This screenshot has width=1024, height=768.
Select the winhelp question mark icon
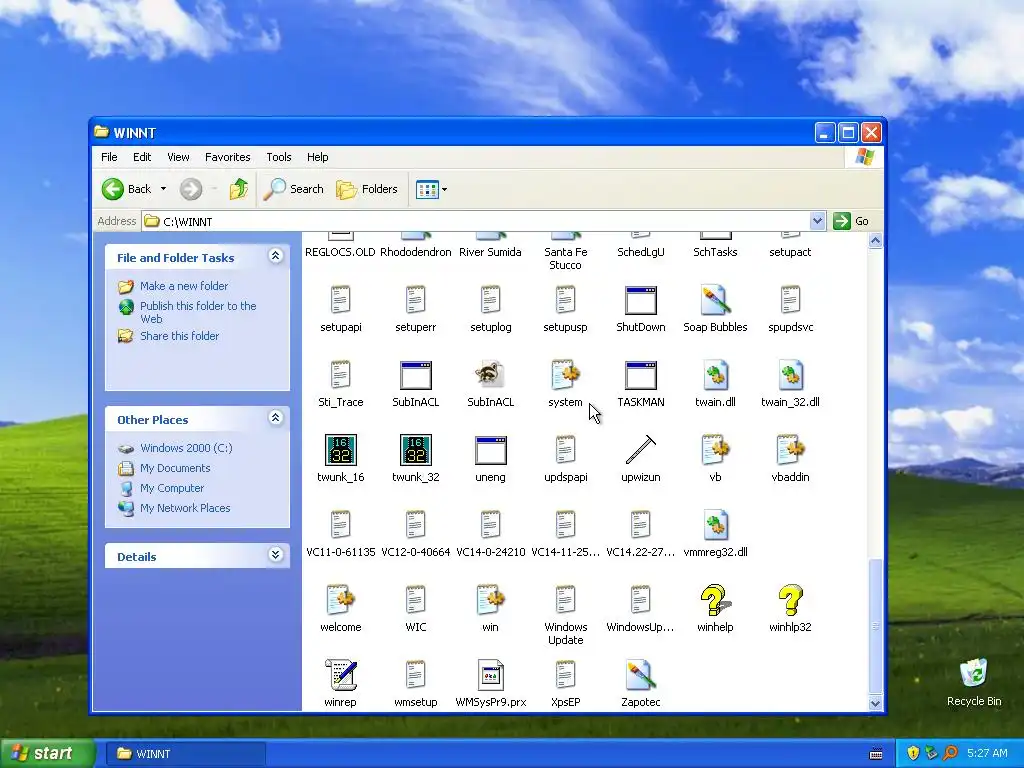[x=715, y=601]
